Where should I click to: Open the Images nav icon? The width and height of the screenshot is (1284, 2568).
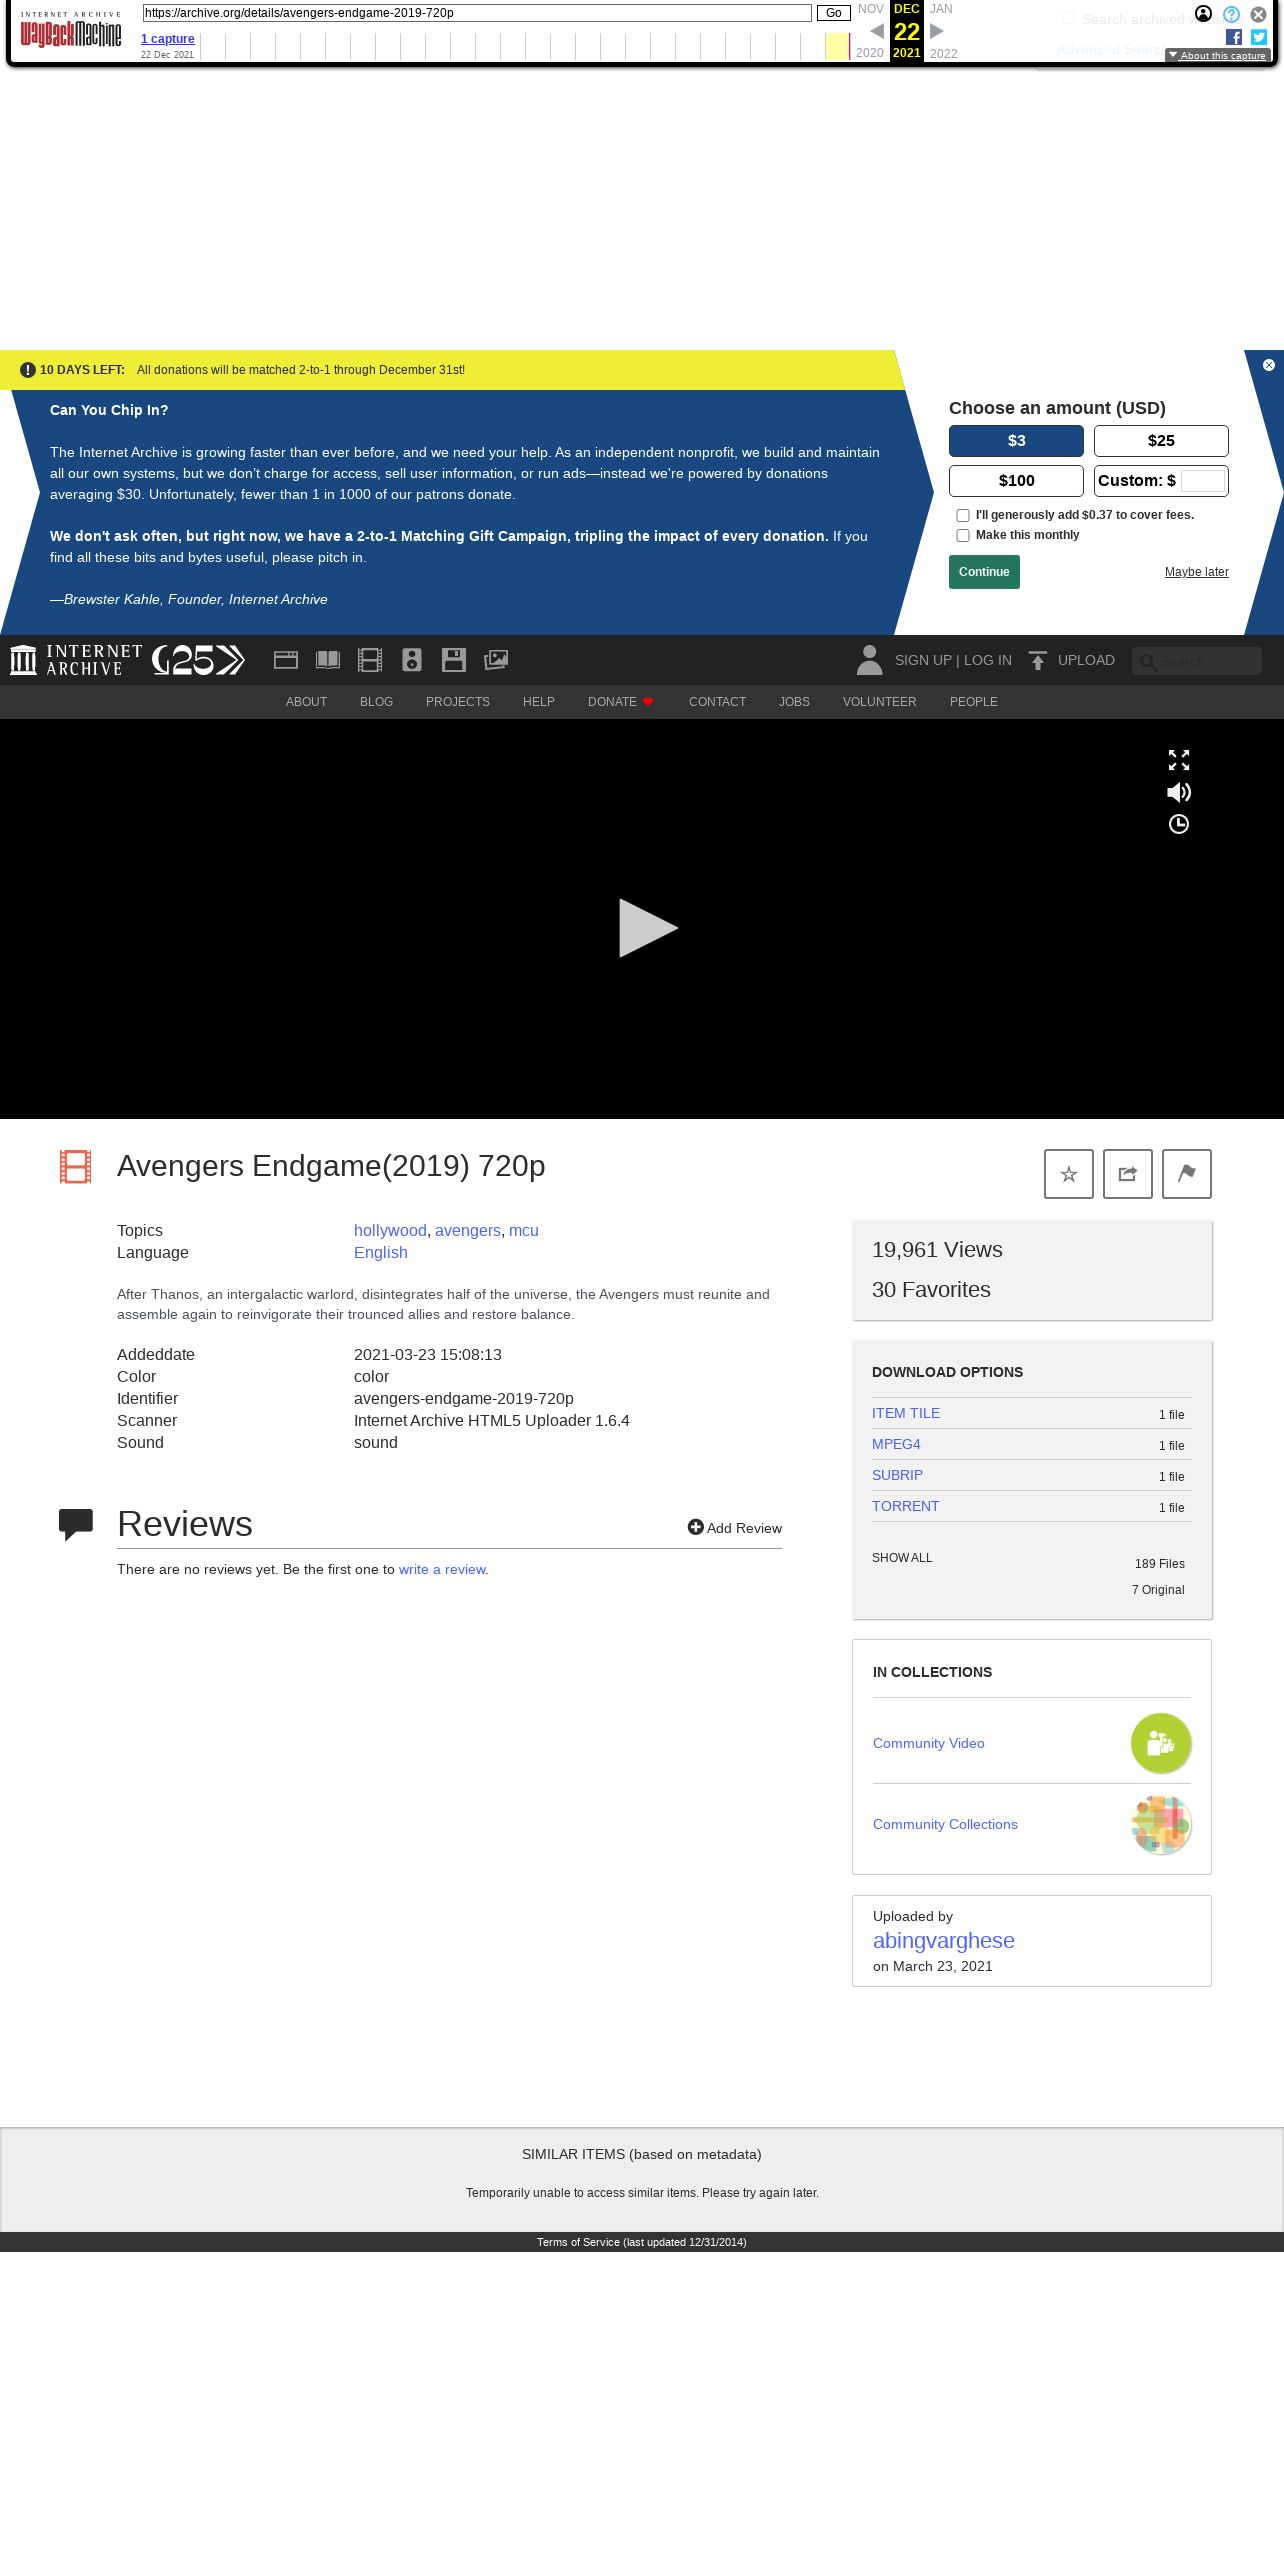tap(496, 660)
